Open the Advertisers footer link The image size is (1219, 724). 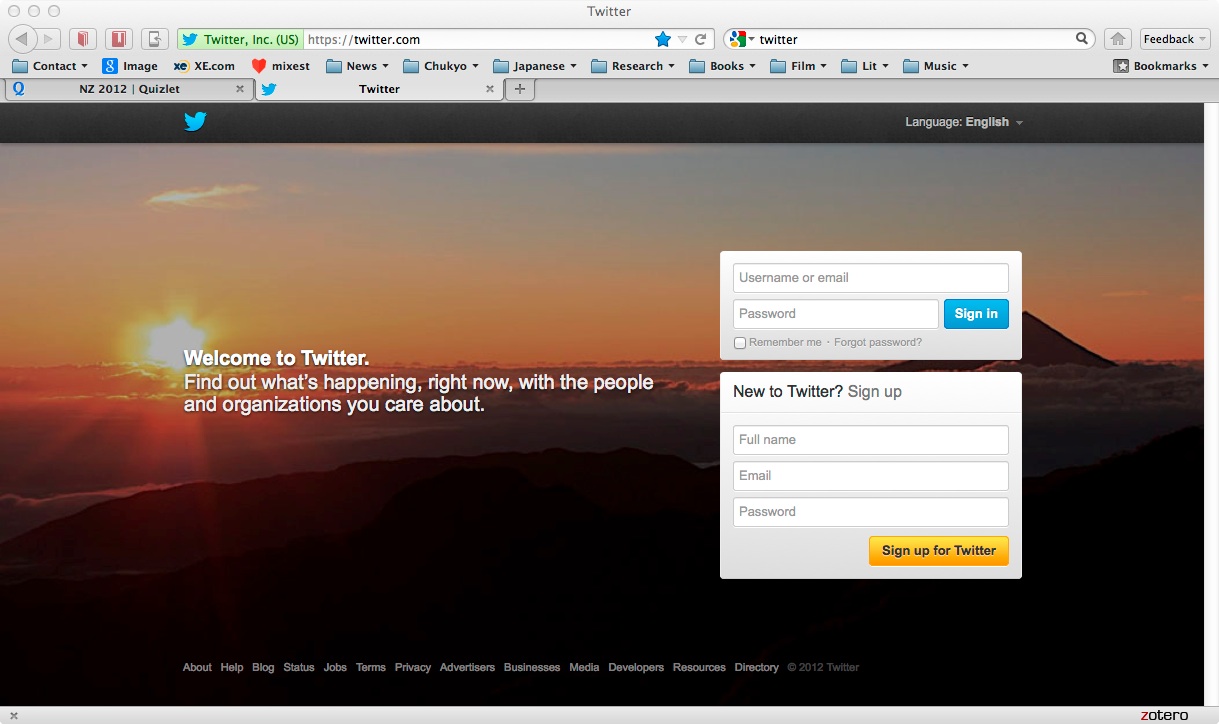point(467,668)
